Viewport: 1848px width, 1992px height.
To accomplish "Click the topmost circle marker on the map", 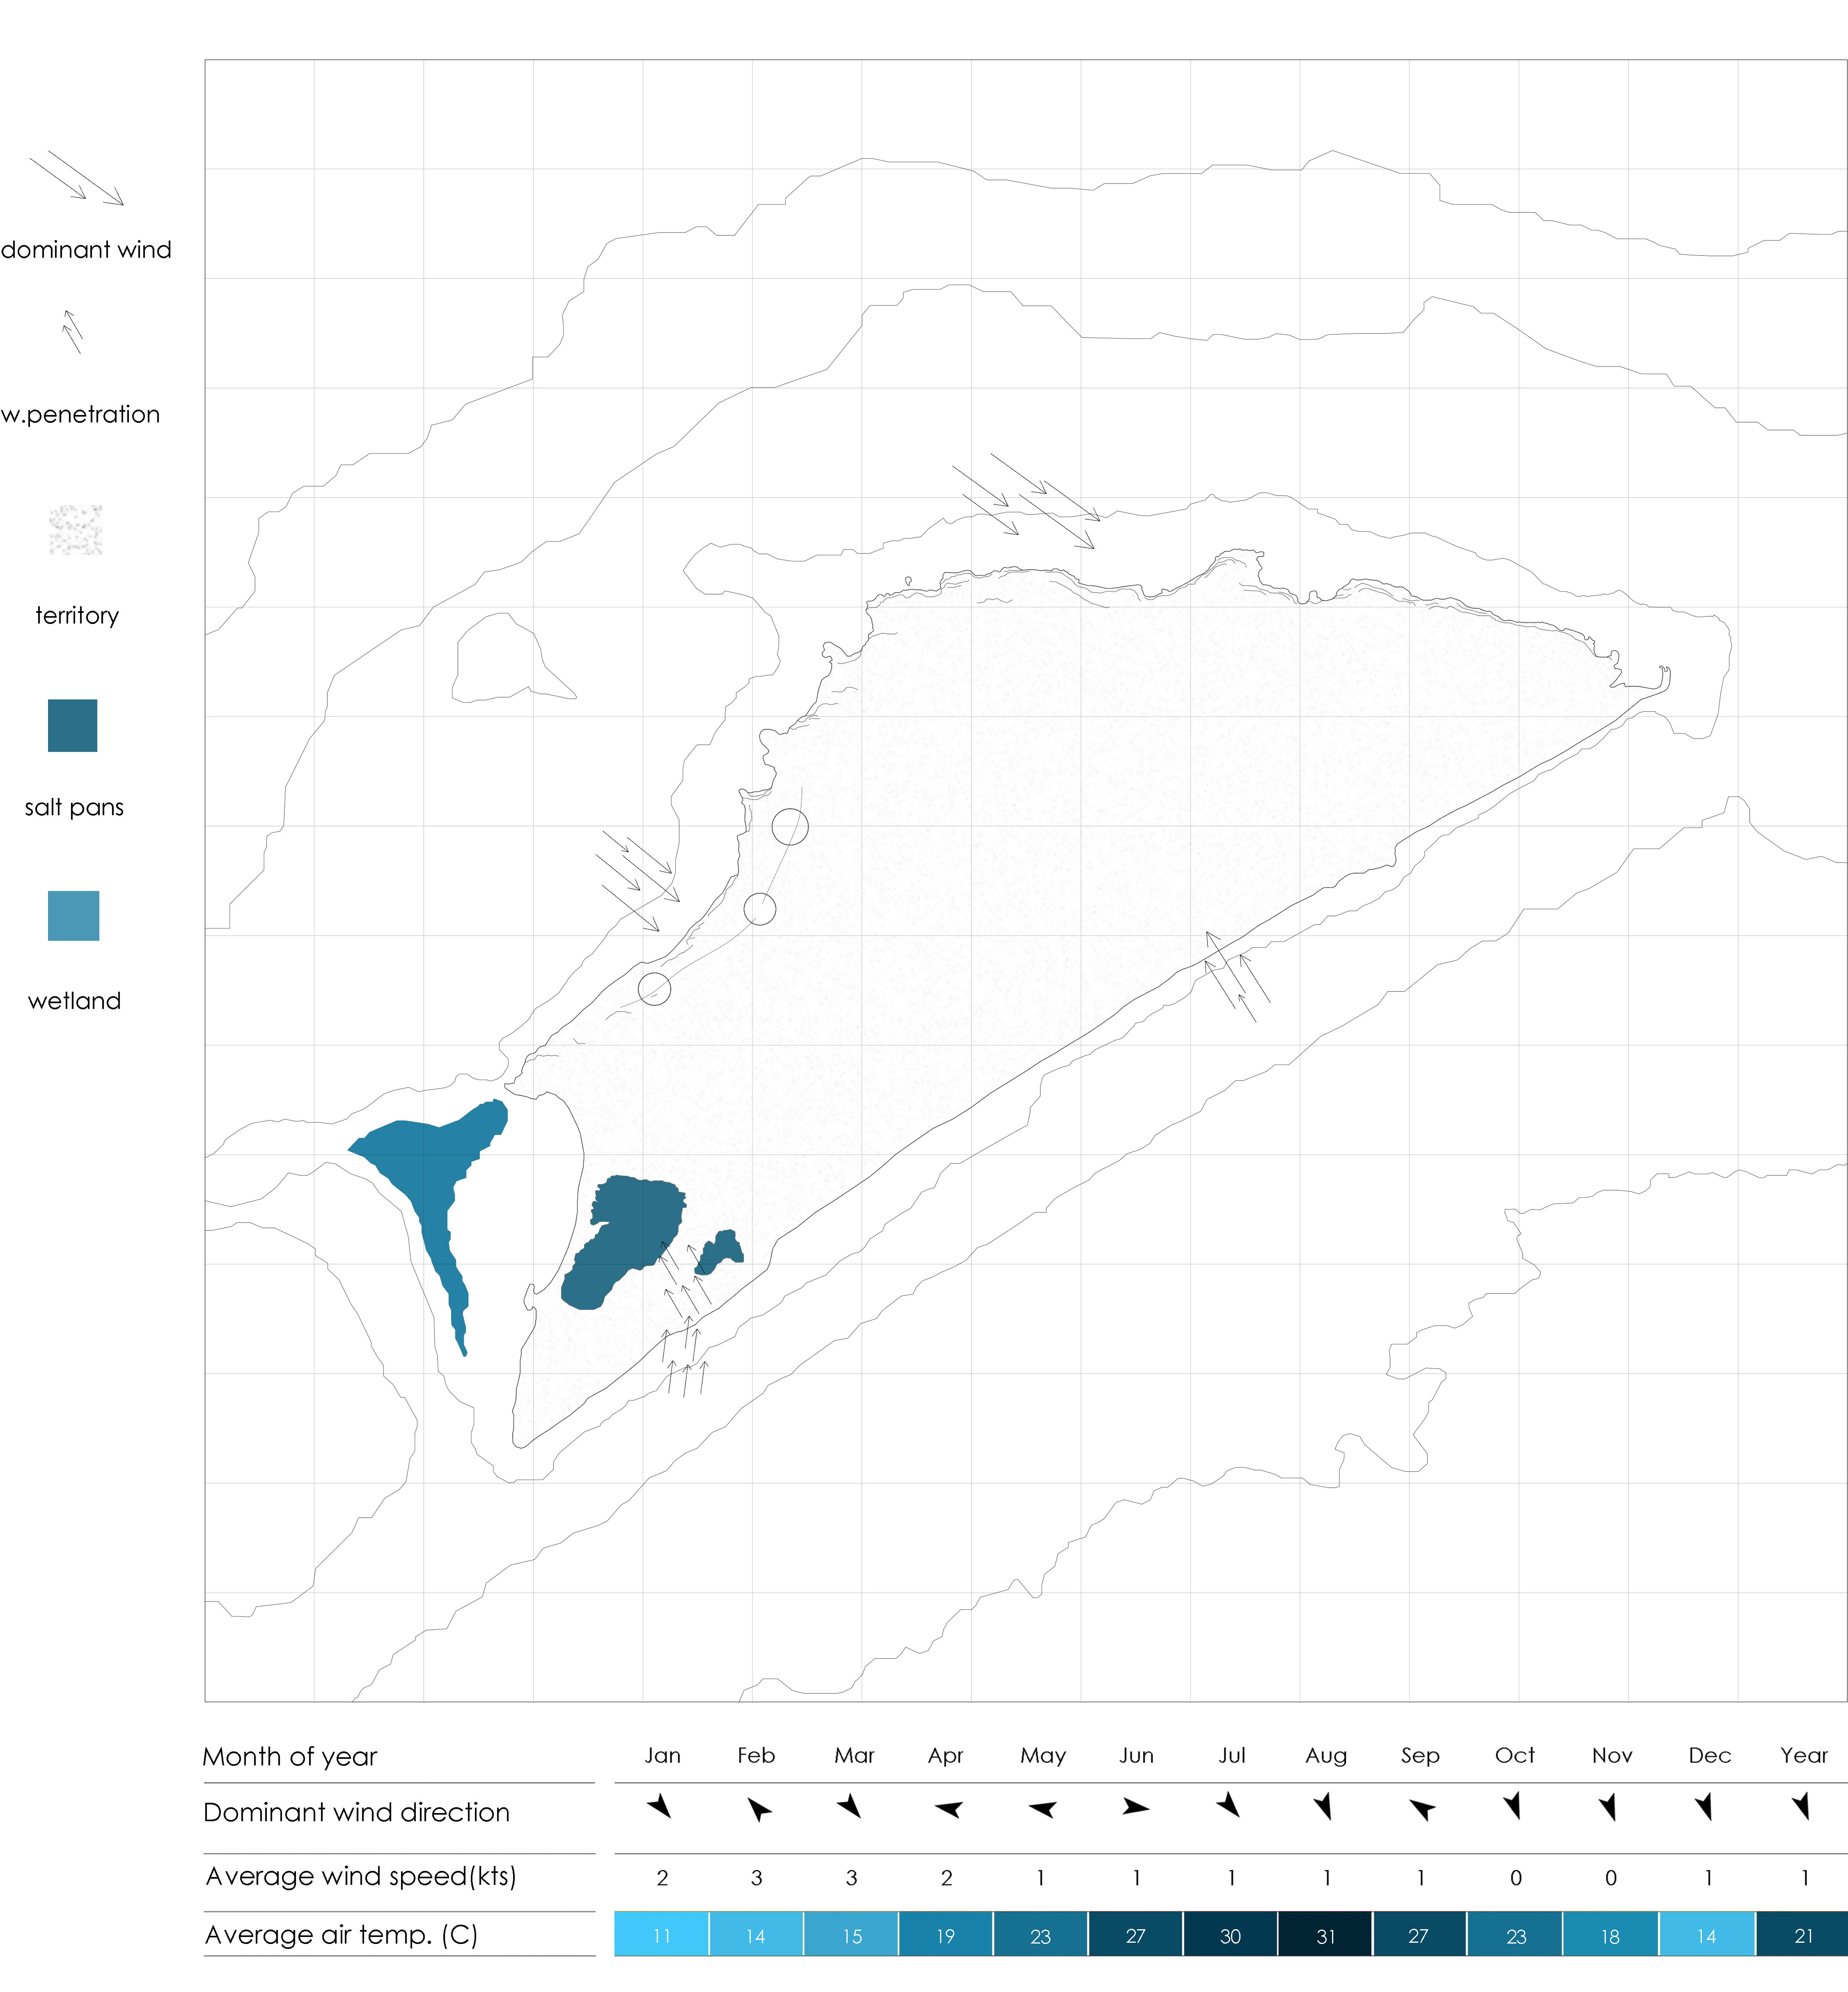I will click(790, 827).
